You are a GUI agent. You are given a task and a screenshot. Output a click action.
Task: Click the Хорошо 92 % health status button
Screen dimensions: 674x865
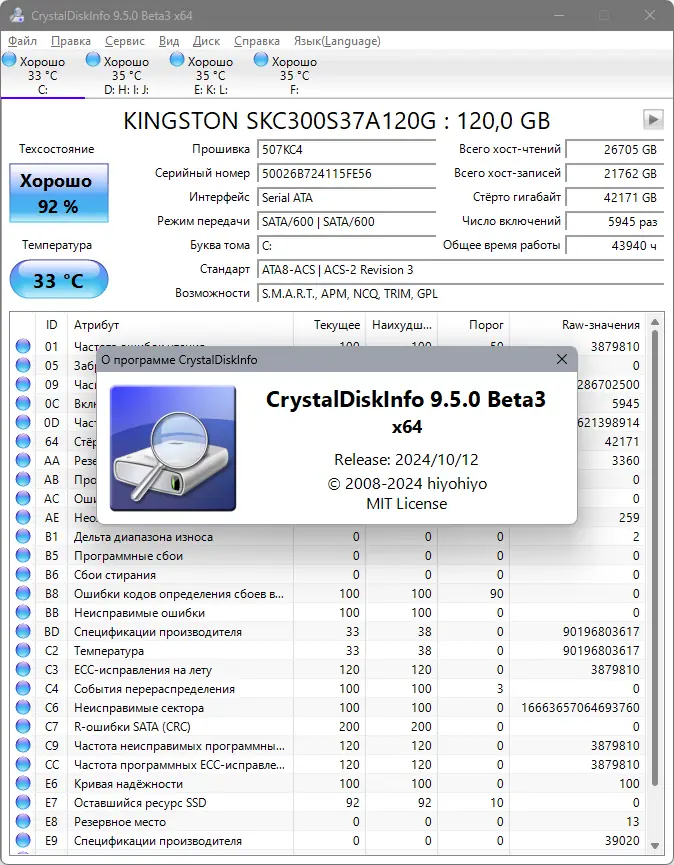click(58, 193)
